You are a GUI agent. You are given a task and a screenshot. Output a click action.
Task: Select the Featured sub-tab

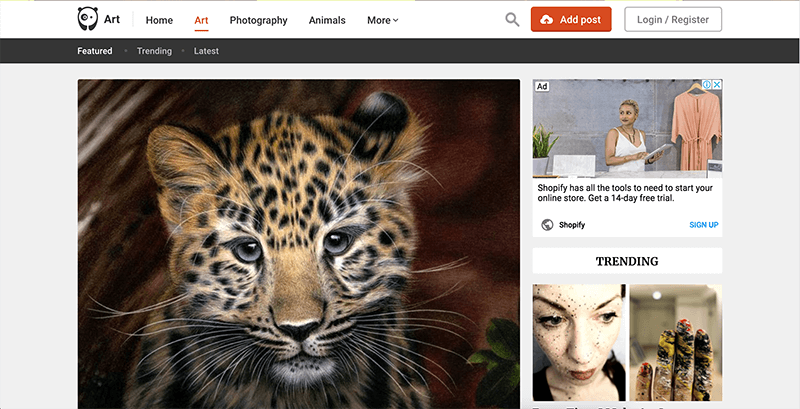pos(95,51)
